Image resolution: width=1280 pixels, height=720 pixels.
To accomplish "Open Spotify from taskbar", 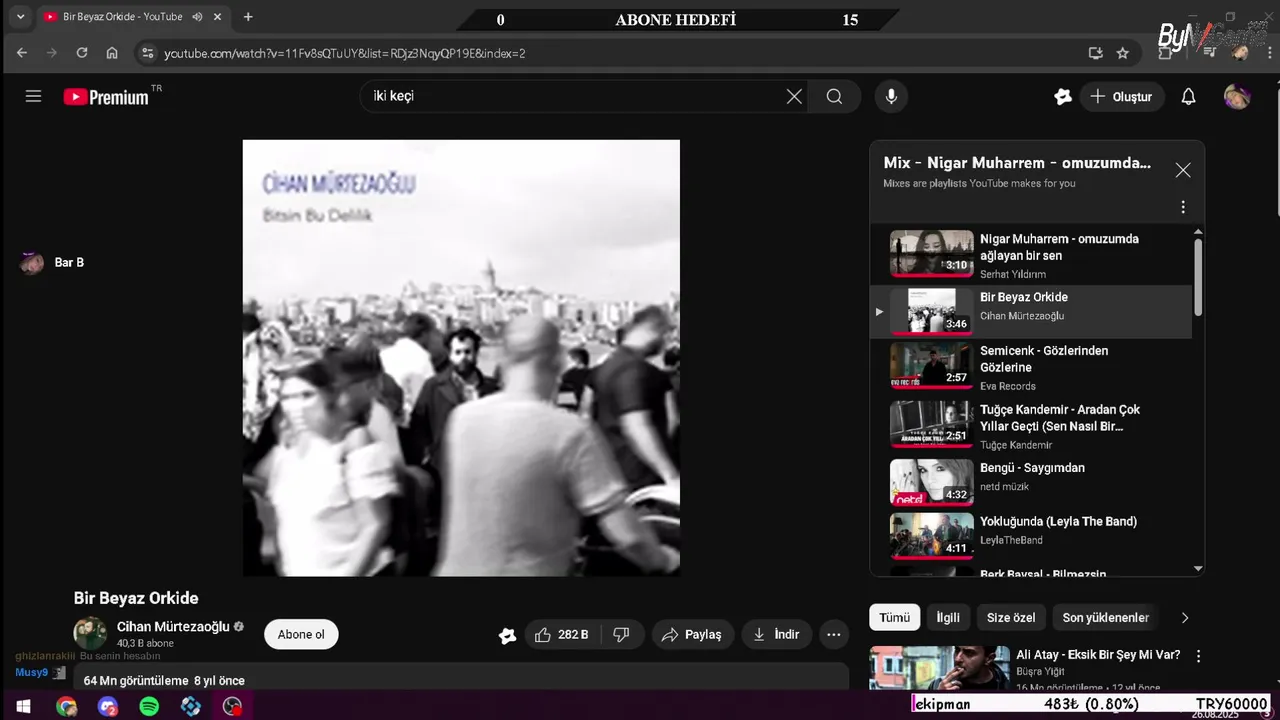I will tap(149, 707).
